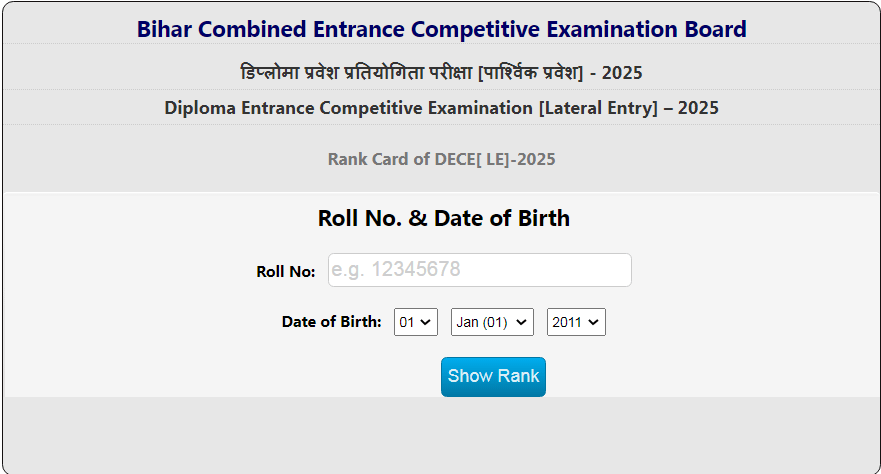Viewport: 881px width, 474px height.
Task: Click the e.g. 12345678 placeholder text
Action: pos(395,270)
